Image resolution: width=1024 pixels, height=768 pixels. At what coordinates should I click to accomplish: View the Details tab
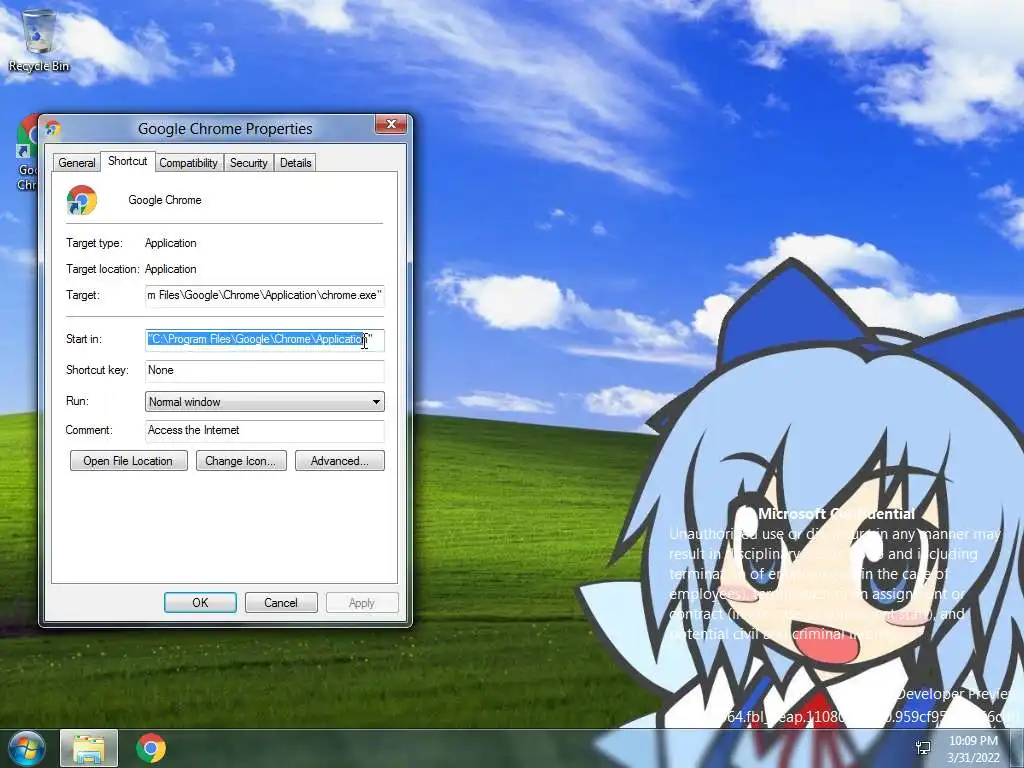tap(295, 163)
